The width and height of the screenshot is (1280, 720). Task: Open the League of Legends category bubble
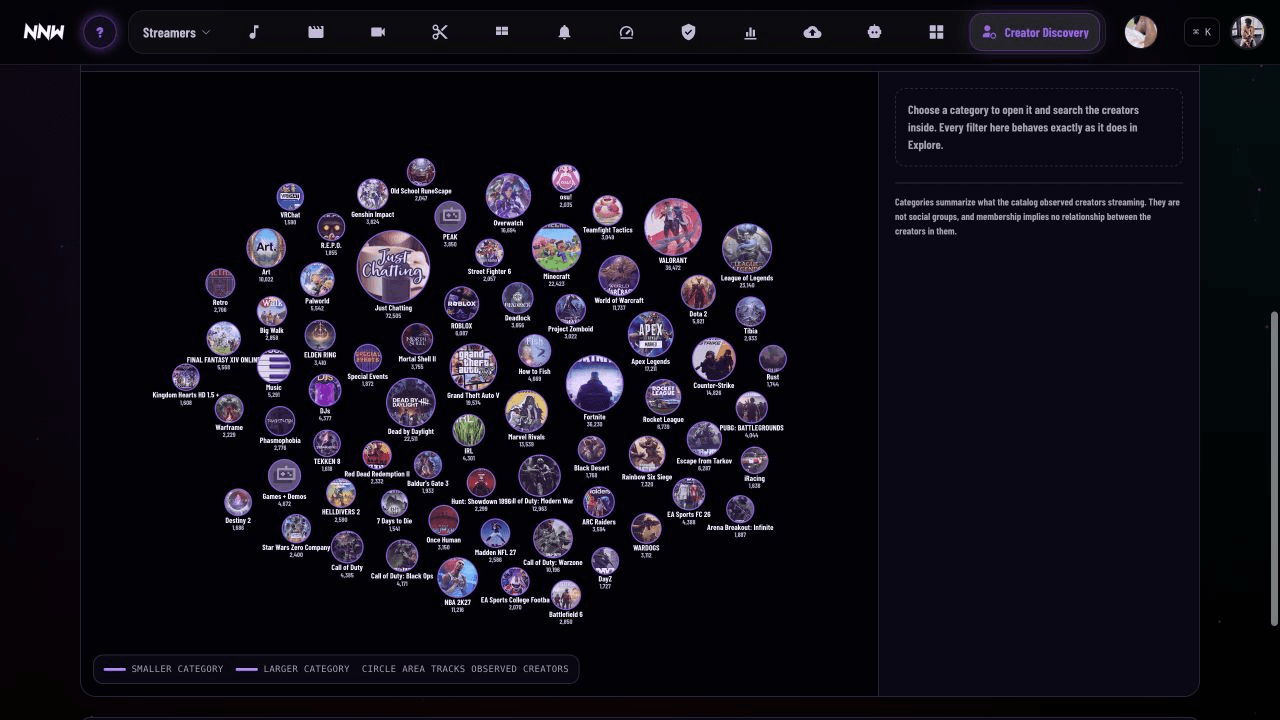(x=747, y=249)
